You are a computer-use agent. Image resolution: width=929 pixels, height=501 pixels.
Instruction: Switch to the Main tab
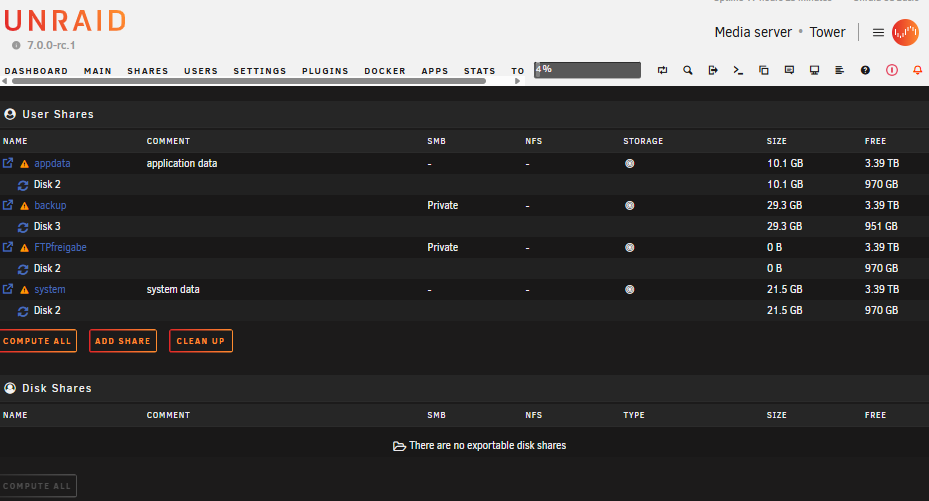(x=98, y=71)
